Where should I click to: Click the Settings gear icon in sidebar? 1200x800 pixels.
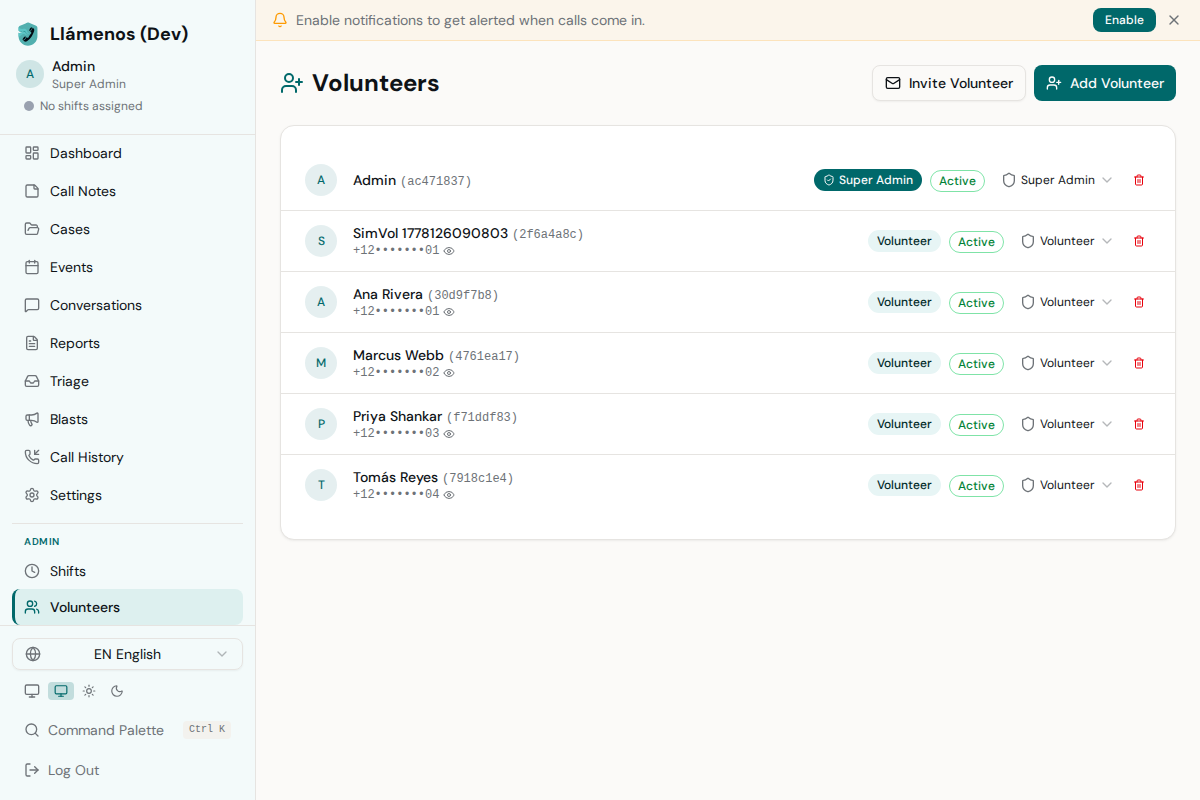click(32, 495)
